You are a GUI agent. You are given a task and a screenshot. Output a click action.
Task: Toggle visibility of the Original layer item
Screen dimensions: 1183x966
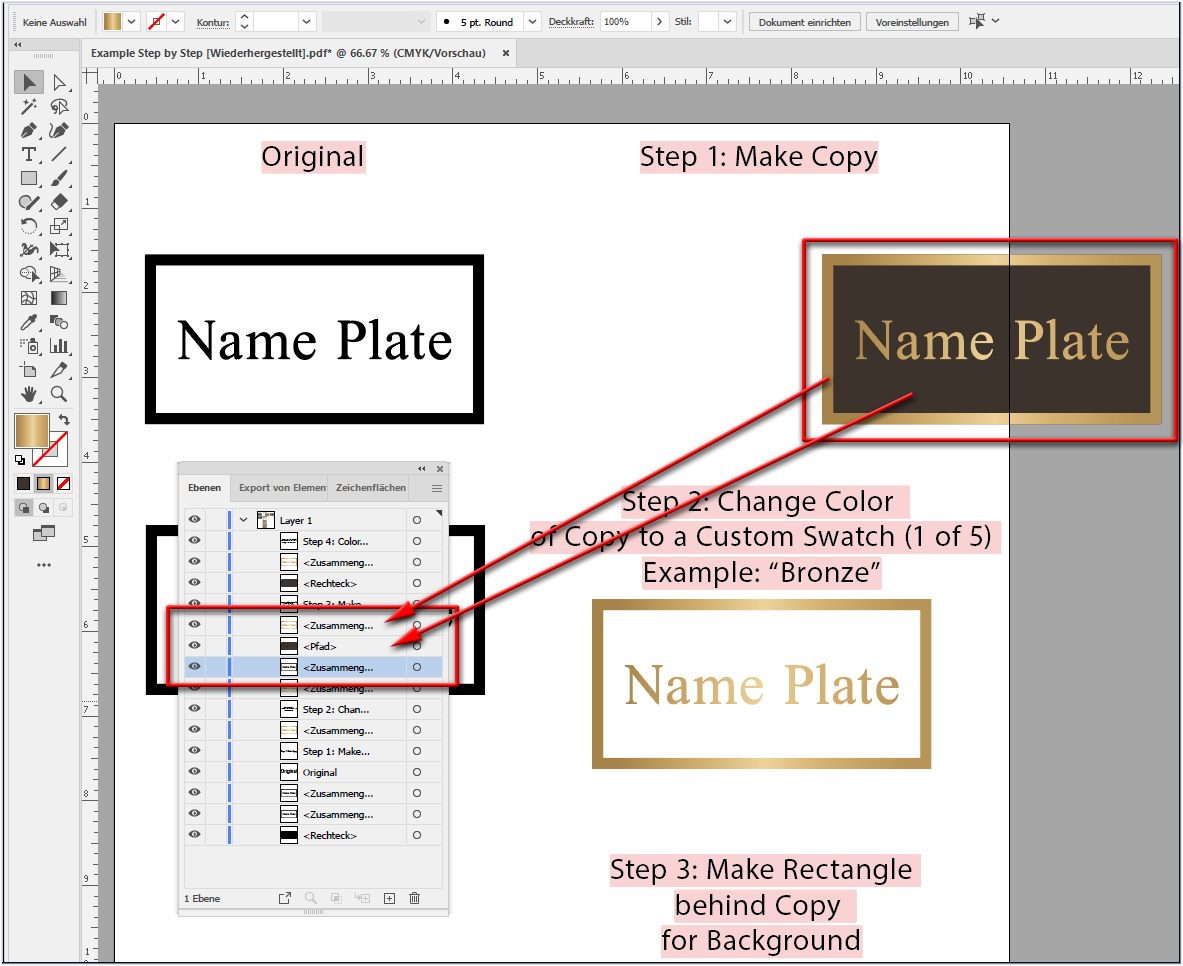[194, 771]
